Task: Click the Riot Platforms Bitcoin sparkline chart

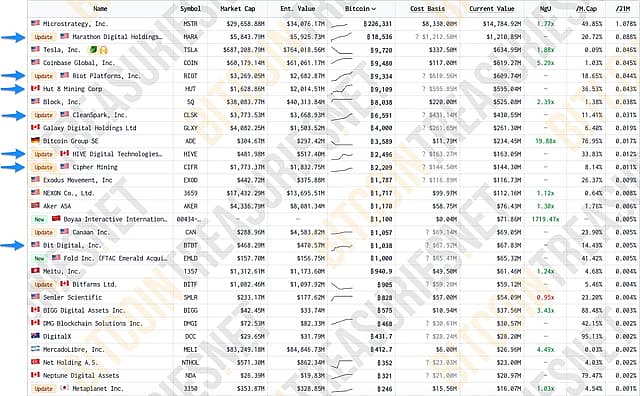Action: pyautogui.click(x=342, y=76)
